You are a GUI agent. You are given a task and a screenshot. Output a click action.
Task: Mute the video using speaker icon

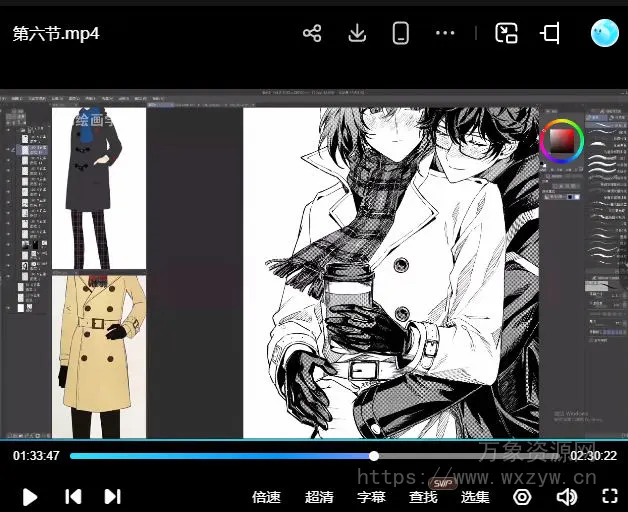(x=567, y=497)
